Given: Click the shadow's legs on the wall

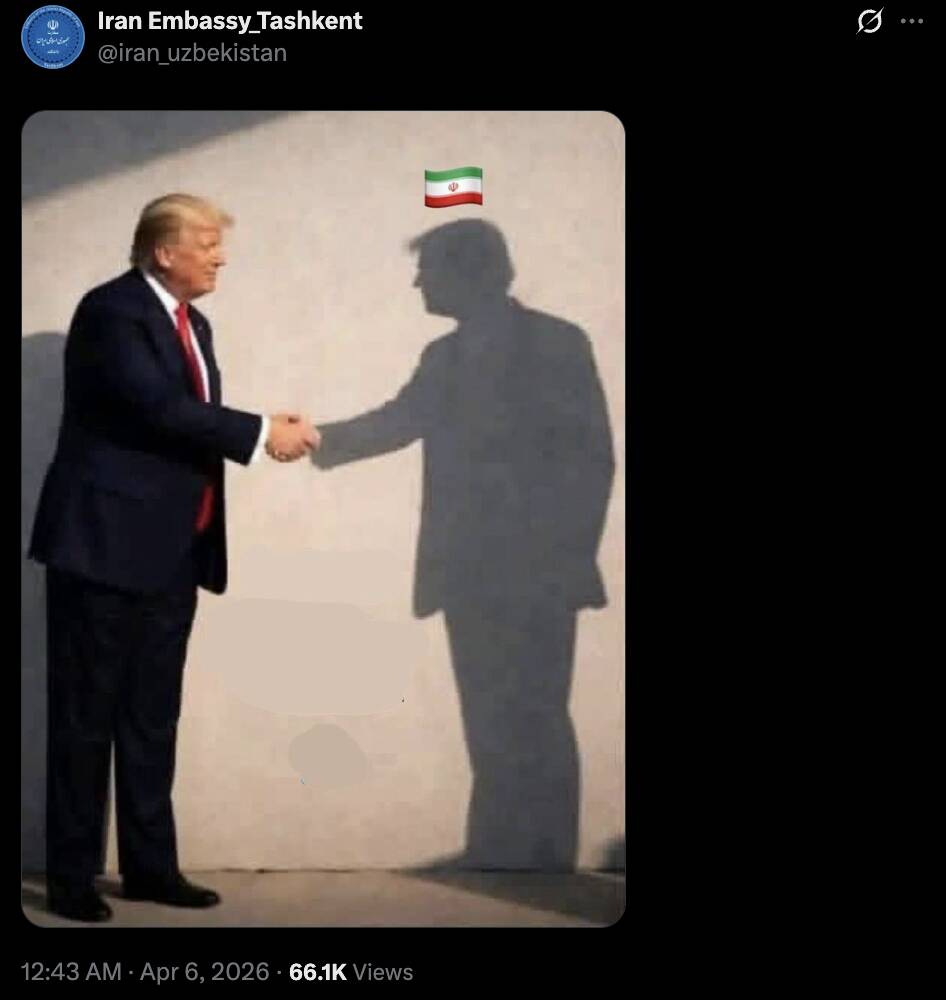Looking at the screenshot, I should click(x=518, y=740).
